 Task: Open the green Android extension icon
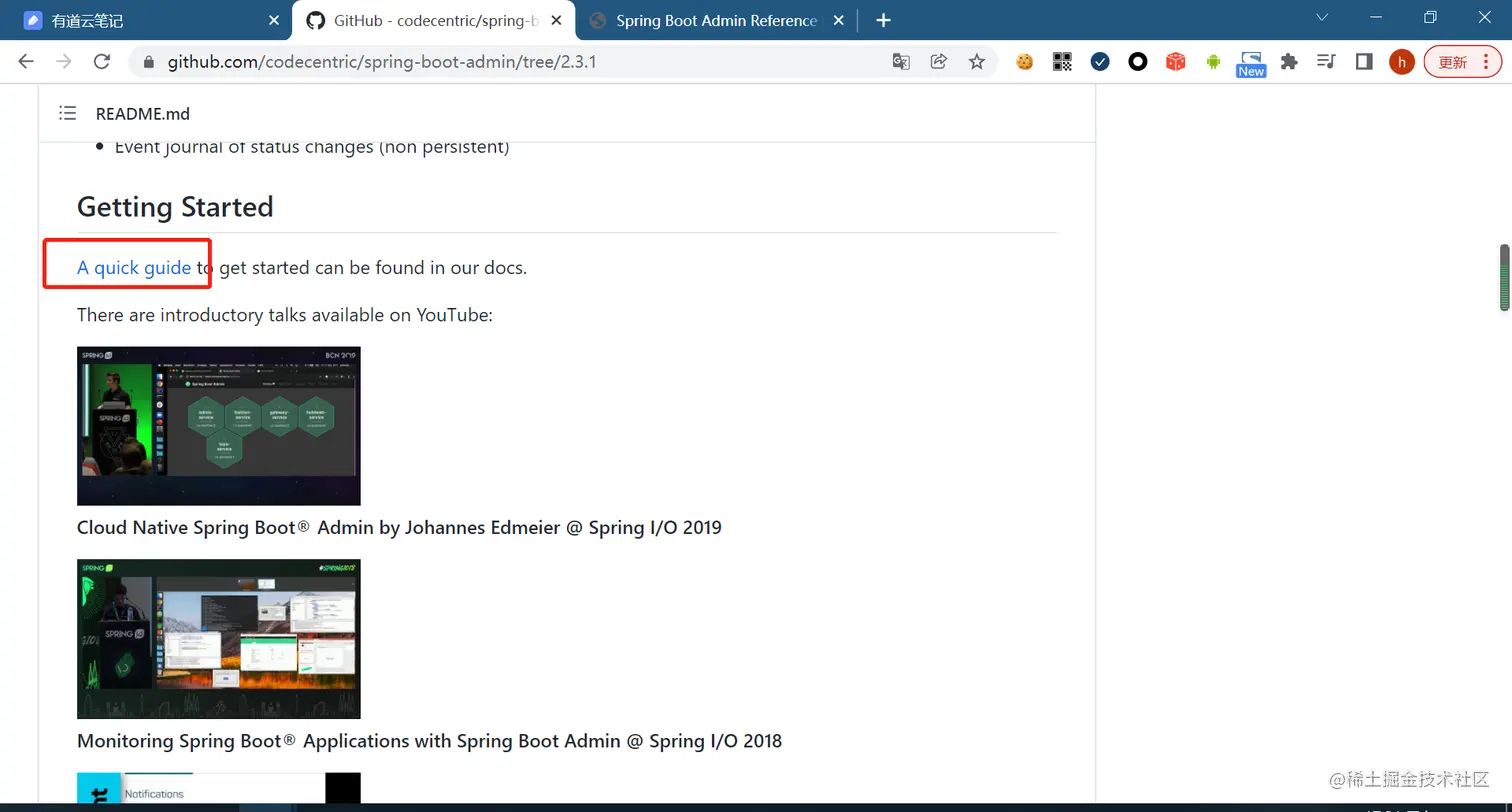[x=1213, y=61]
